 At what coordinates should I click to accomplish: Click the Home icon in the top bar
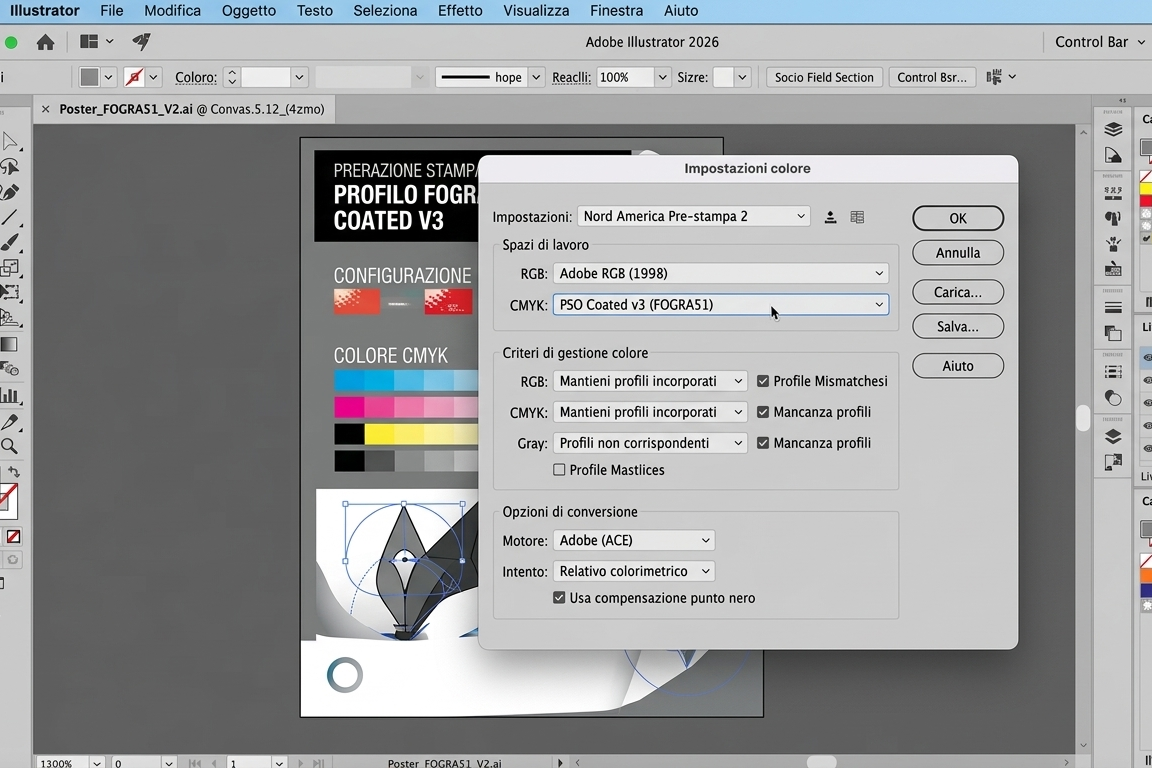(45, 42)
